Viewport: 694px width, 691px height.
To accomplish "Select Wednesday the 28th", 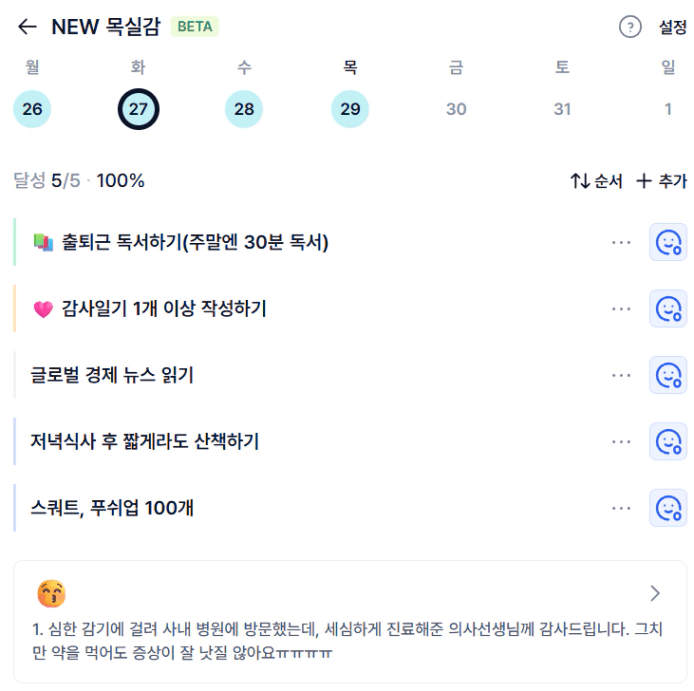I will pyautogui.click(x=244, y=109).
